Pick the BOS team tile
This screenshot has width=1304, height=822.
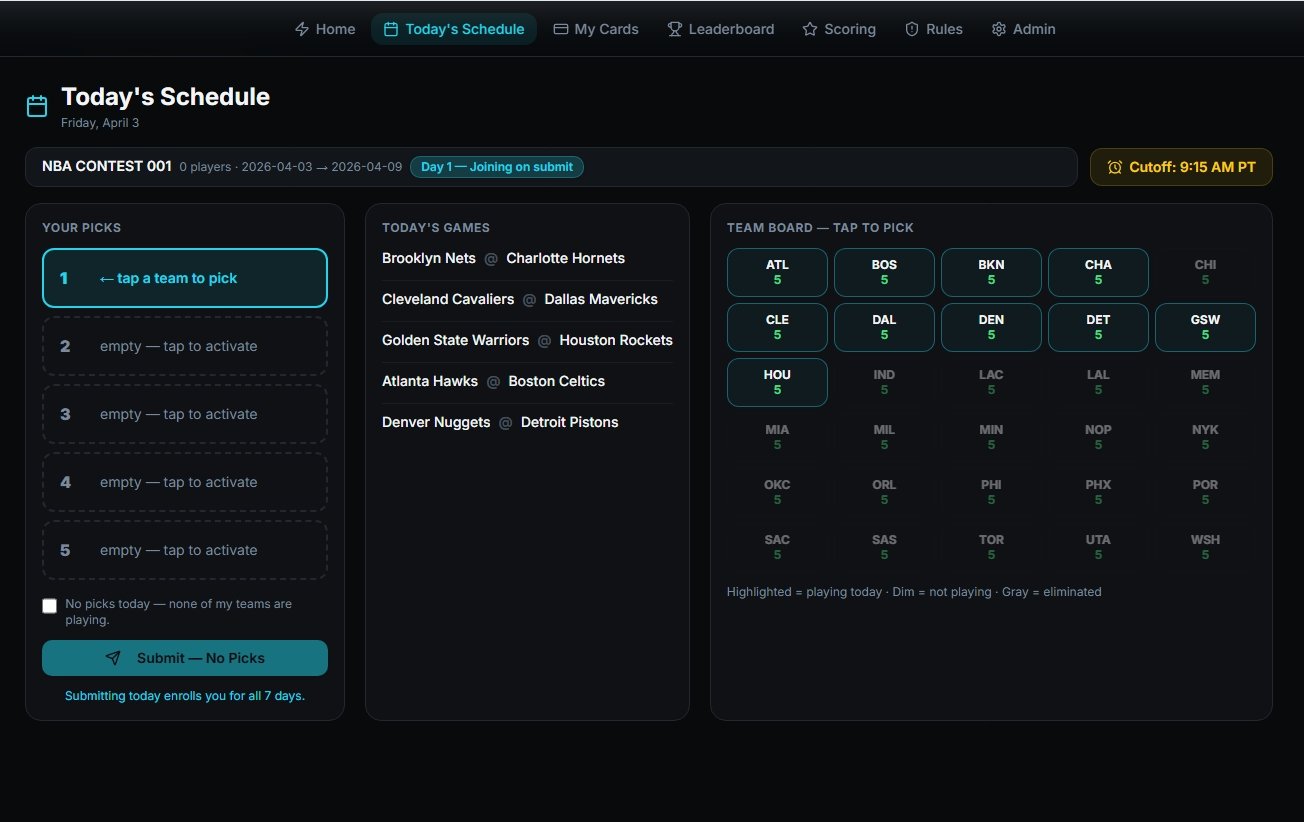(x=884, y=272)
